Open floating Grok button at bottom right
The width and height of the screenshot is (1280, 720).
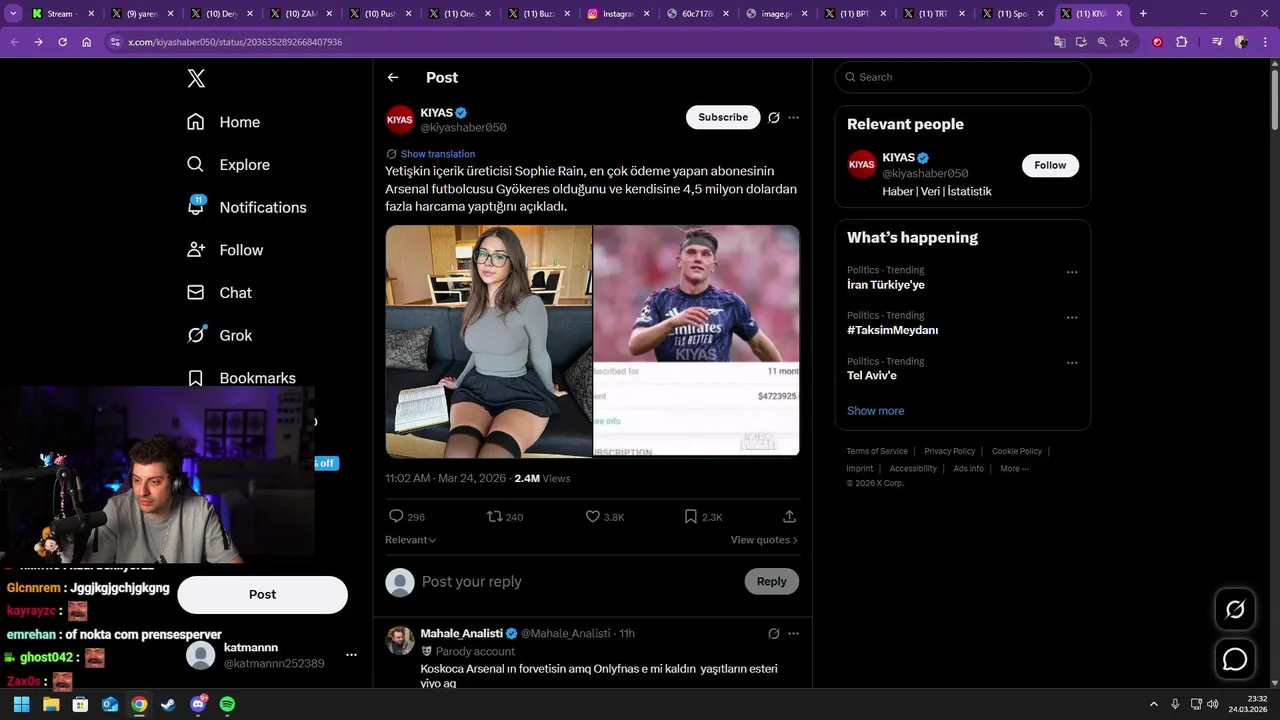pyautogui.click(x=1235, y=609)
